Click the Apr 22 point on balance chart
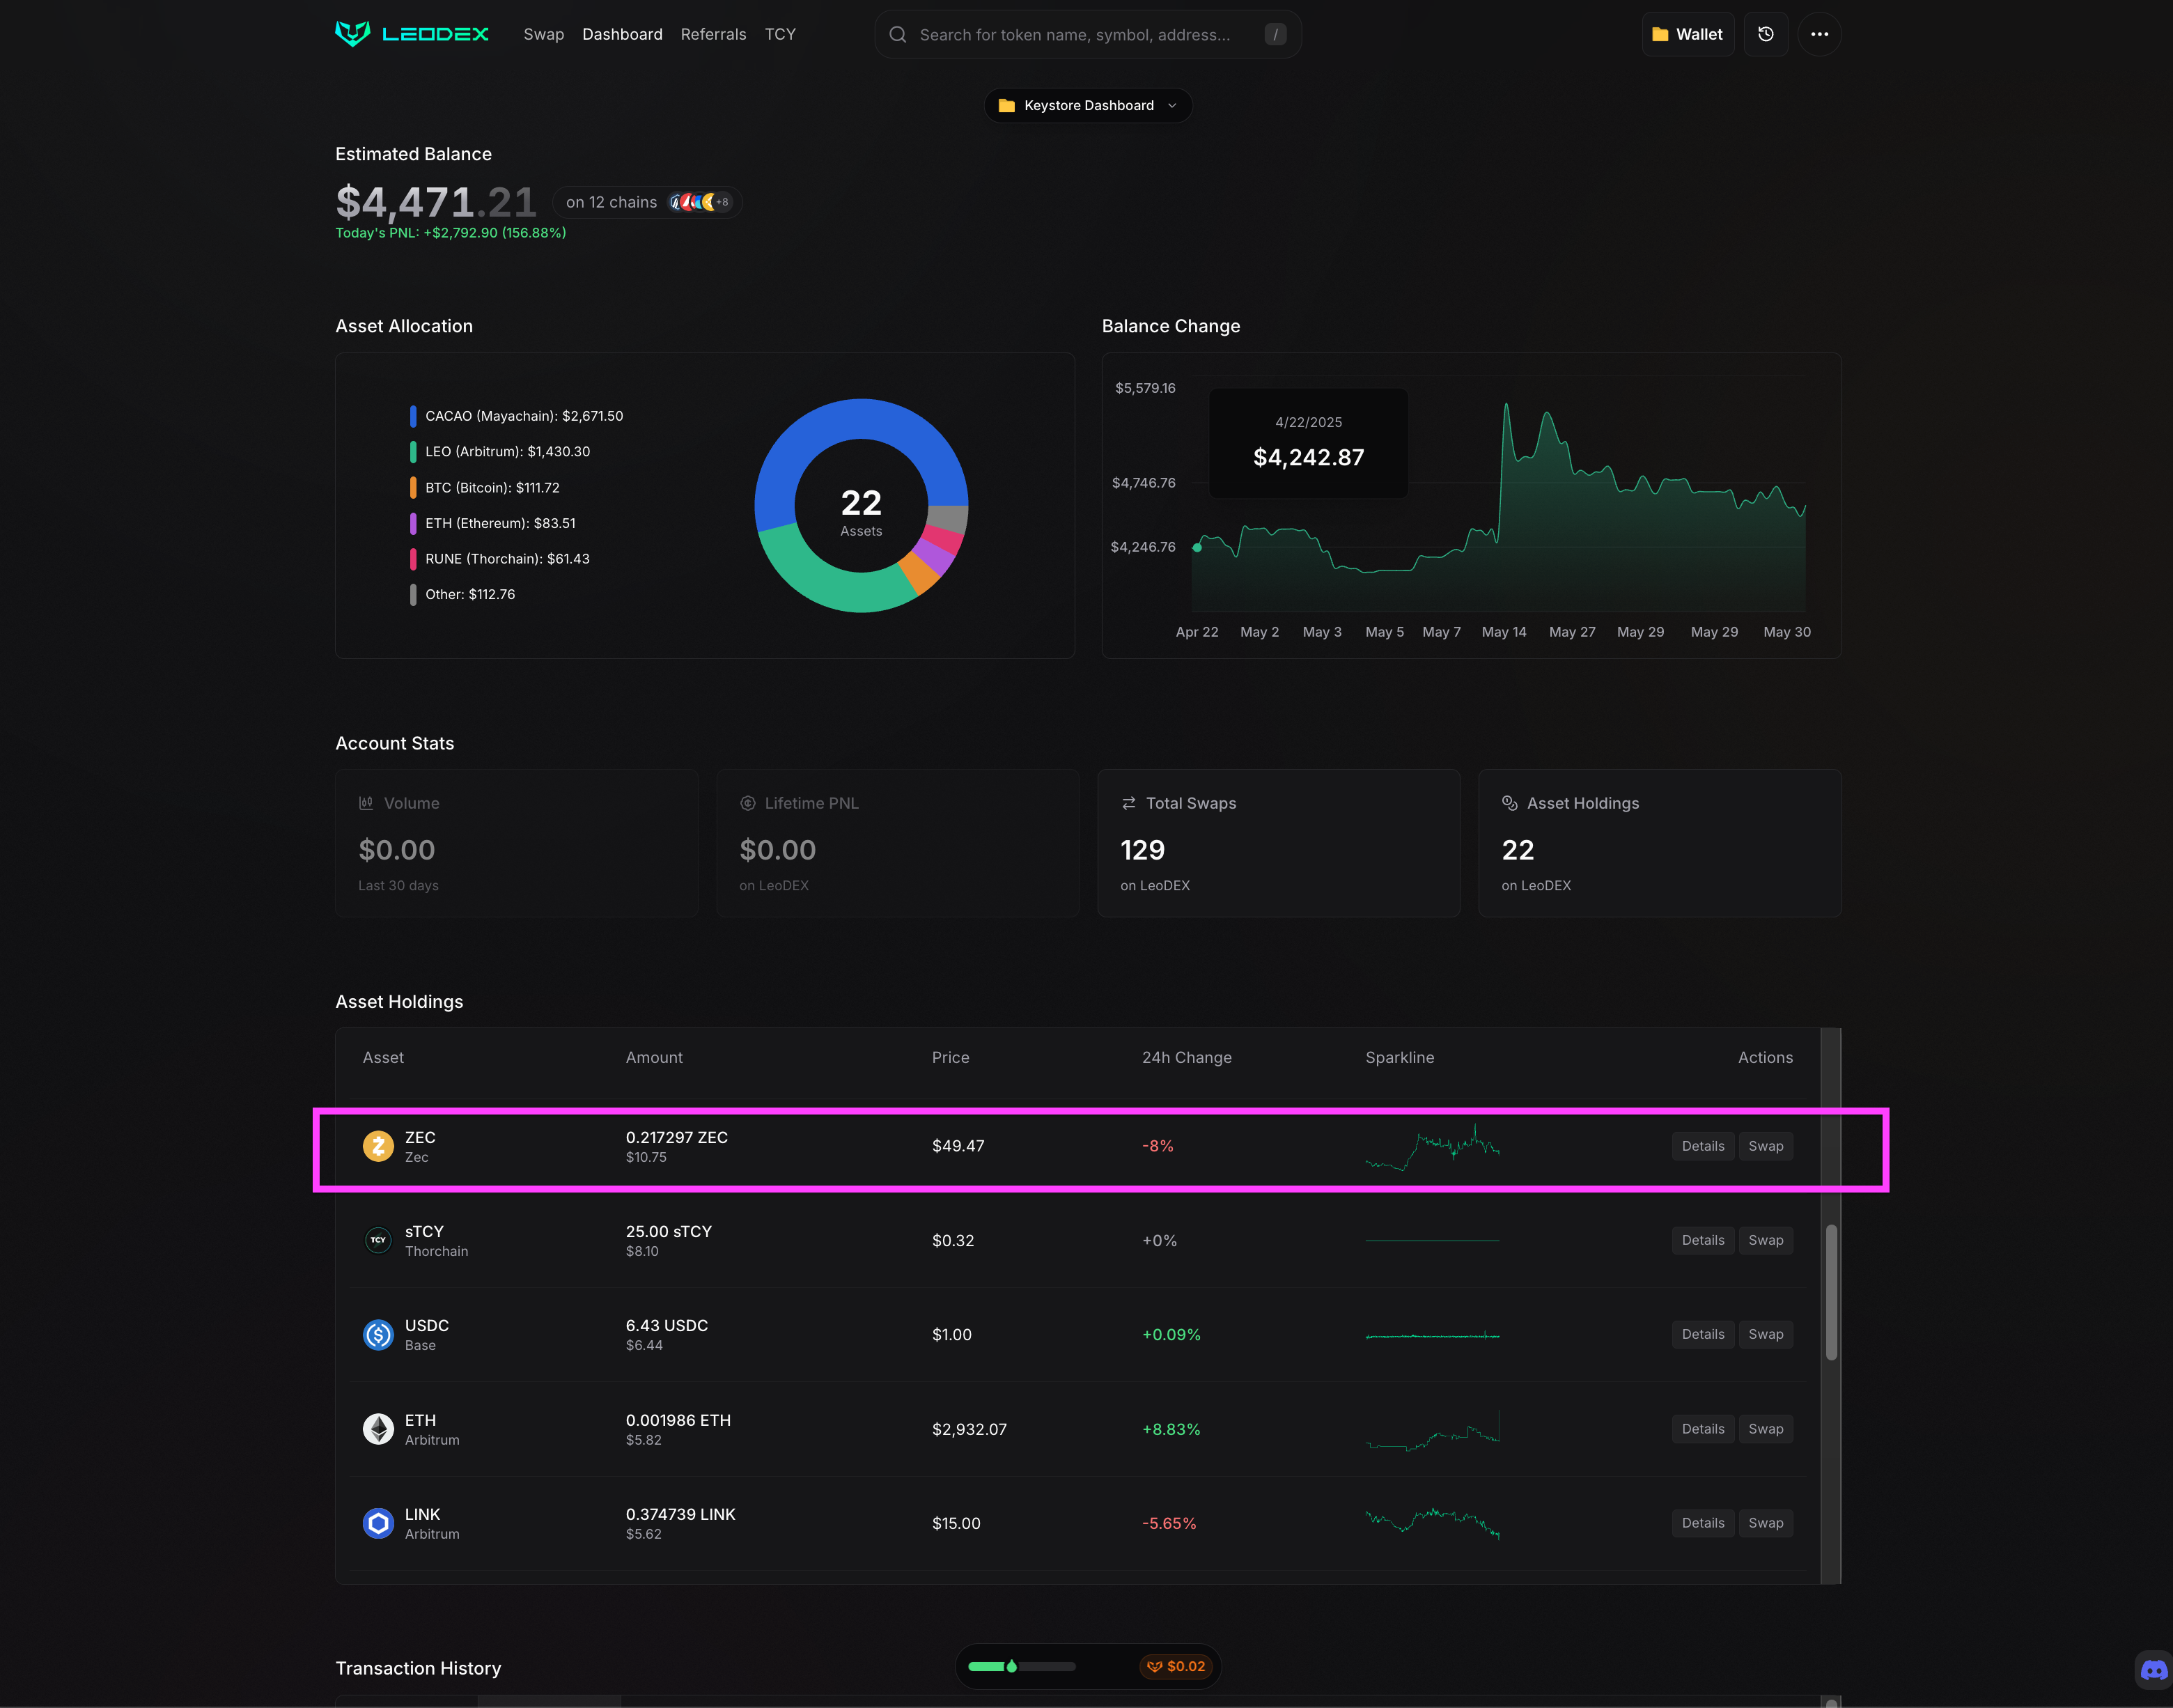The height and width of the screenshot is (1708, 2173). point(1197,547)
